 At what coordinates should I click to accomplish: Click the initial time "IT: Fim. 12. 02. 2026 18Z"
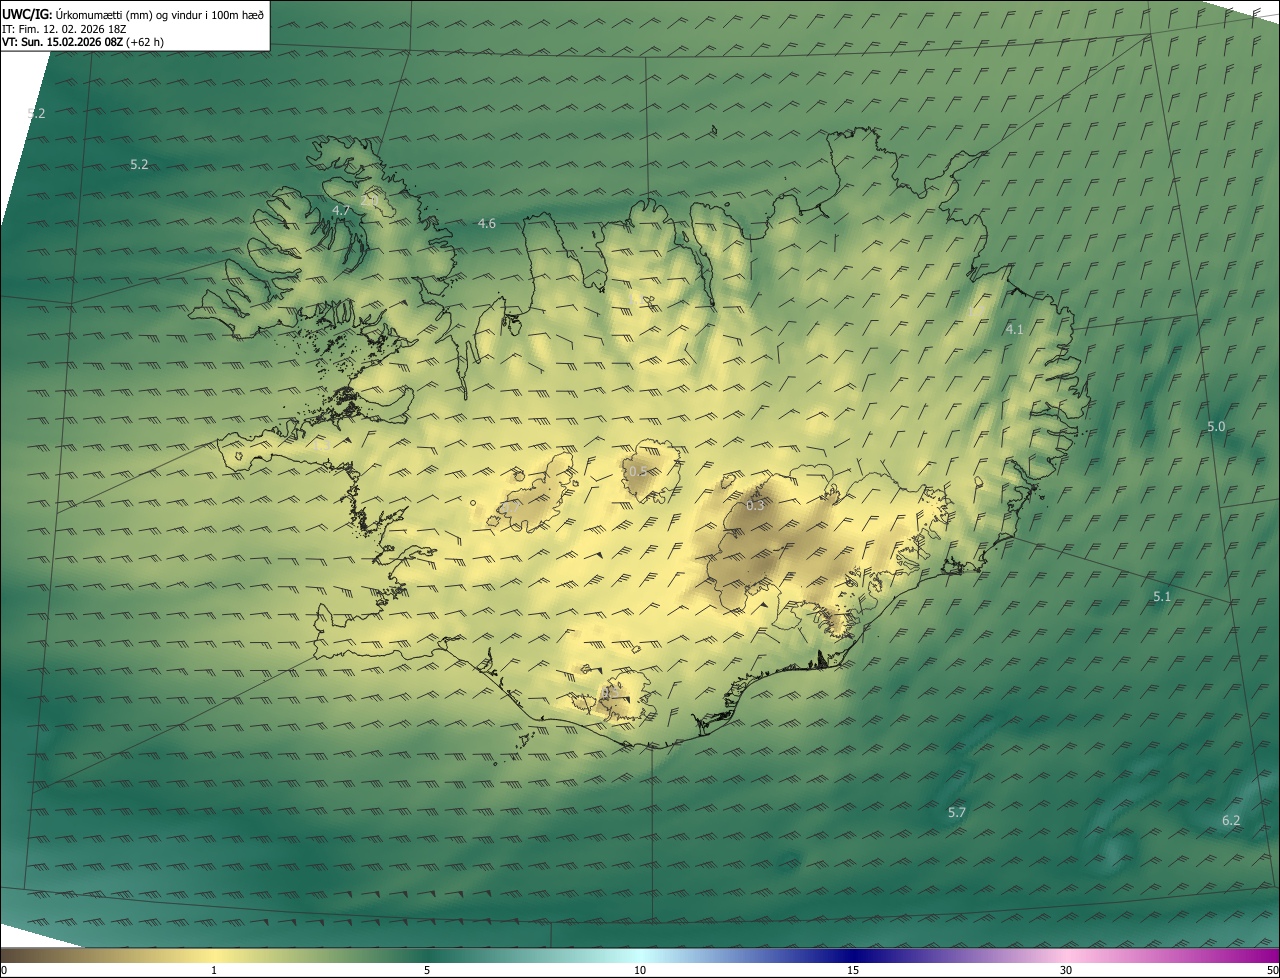click(65, 29)
